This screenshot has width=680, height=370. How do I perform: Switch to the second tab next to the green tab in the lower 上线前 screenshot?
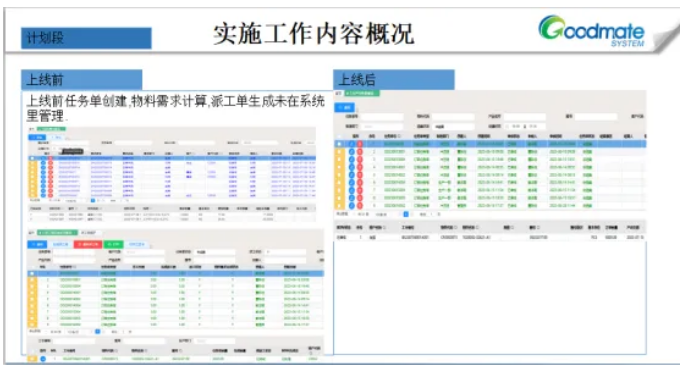click(x=90, y=233)
